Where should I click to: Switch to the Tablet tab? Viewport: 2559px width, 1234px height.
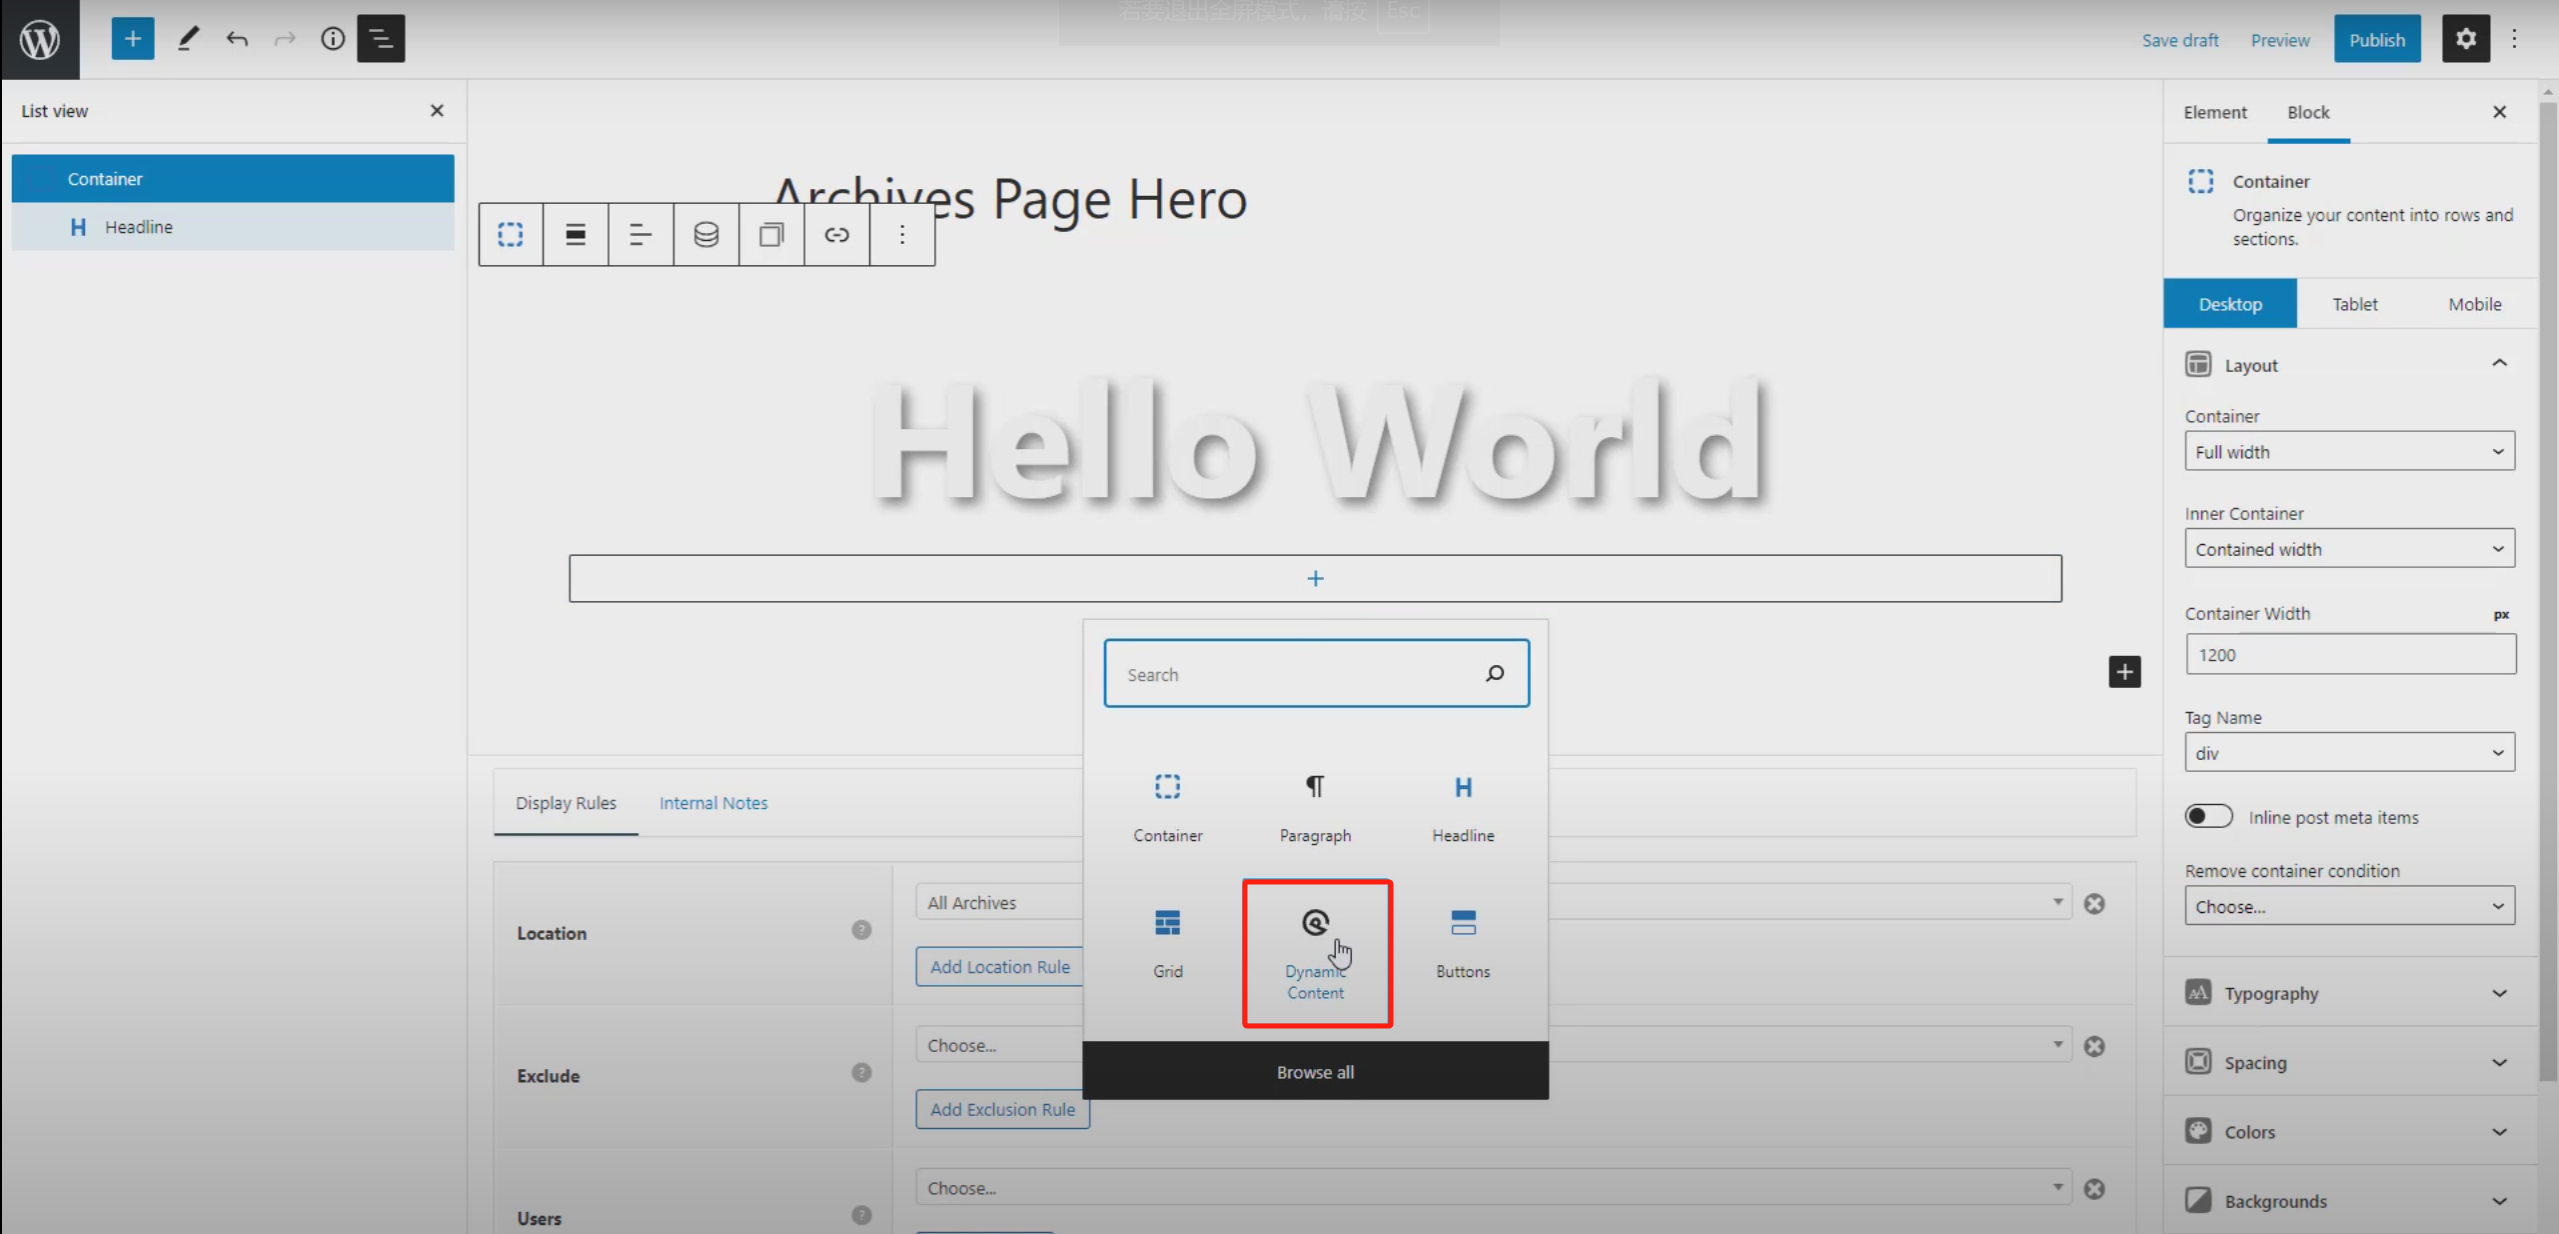2354,304
